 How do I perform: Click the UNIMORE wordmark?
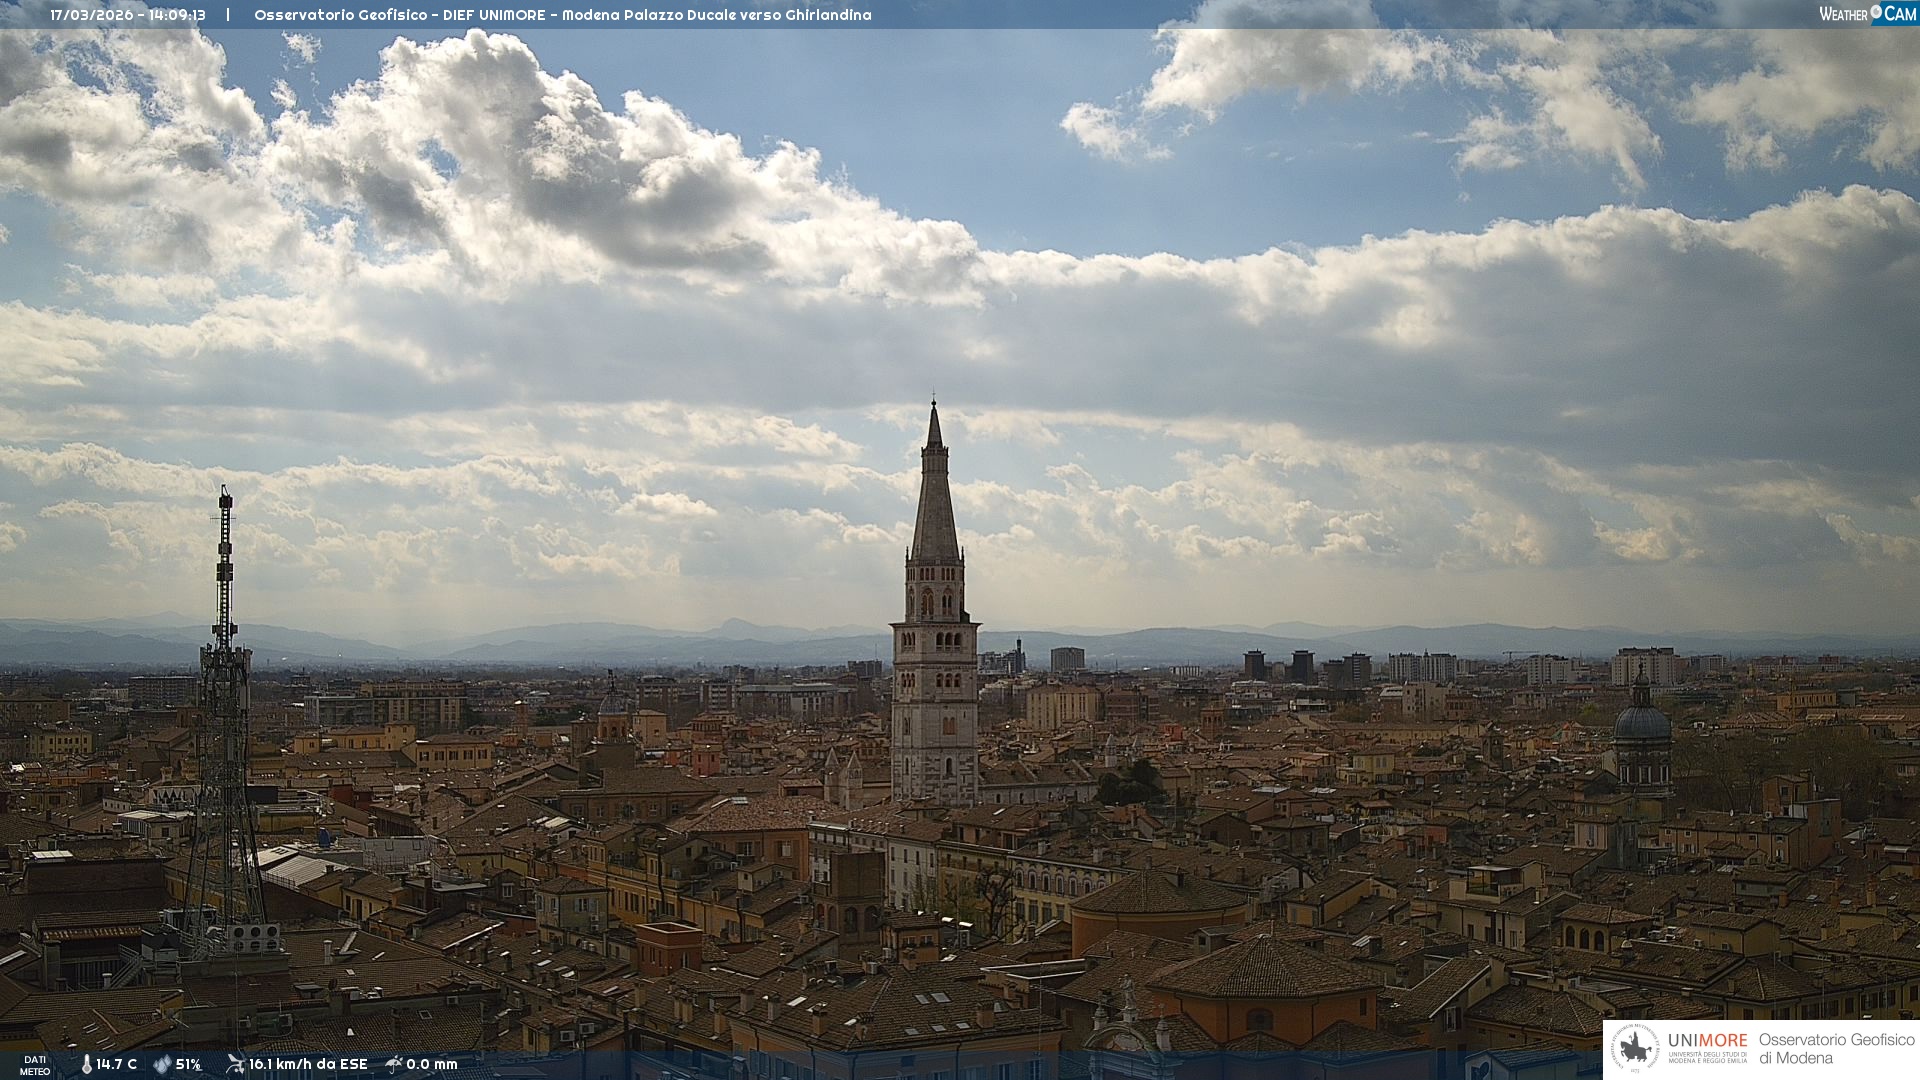pyautogui.click(x=1707, y=1041)
